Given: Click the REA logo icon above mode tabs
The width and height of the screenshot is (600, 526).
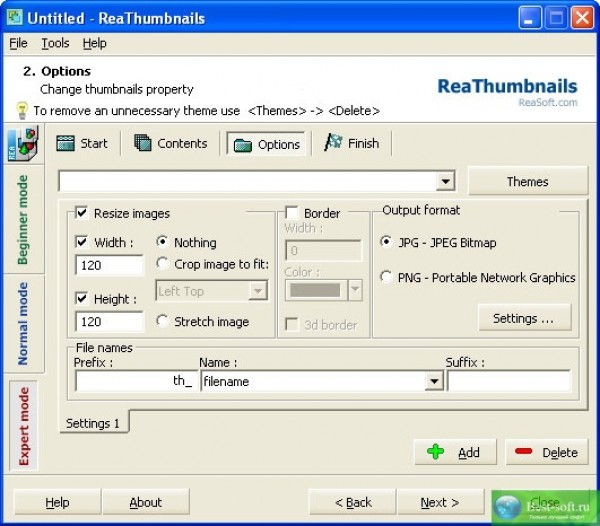Looking at the screenshot, I should [23, 144].
